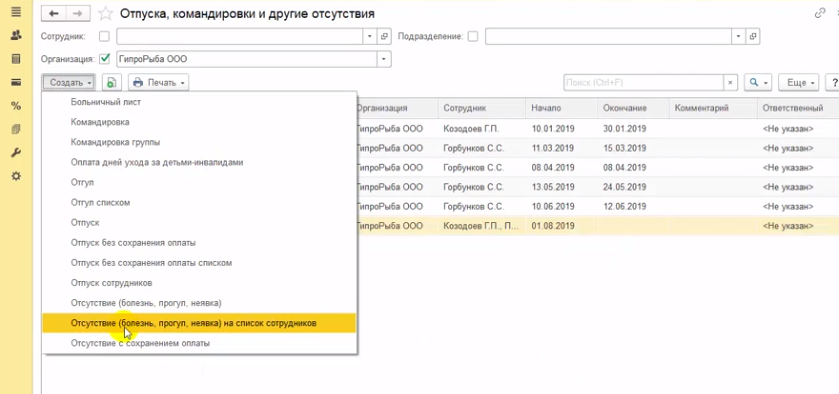Toggle the Сотрудник filter checkbox
839x394 pixels.
(104, 36)
